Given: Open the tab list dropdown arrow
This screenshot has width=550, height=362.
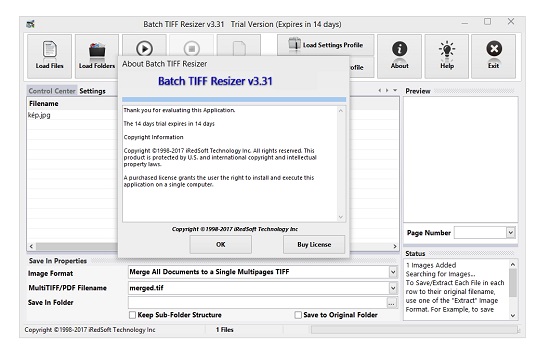Looking at the screenshot, I should tap(395, 90).
